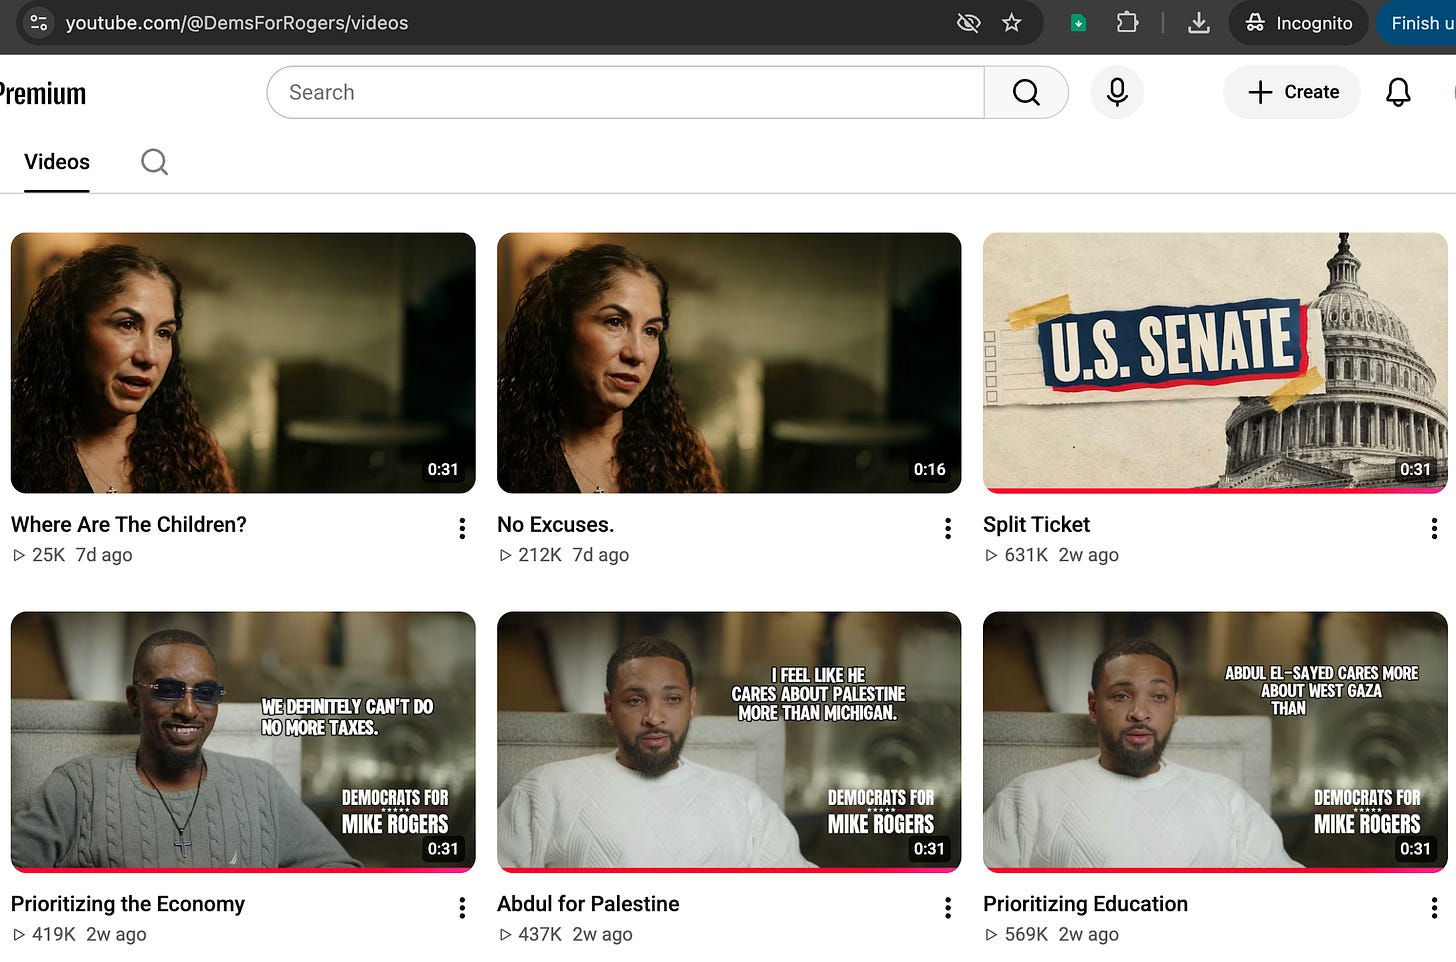Screen dimensions: 1456x962
Task: Click the Prioritizing Education title
Action: point(1085,904)
